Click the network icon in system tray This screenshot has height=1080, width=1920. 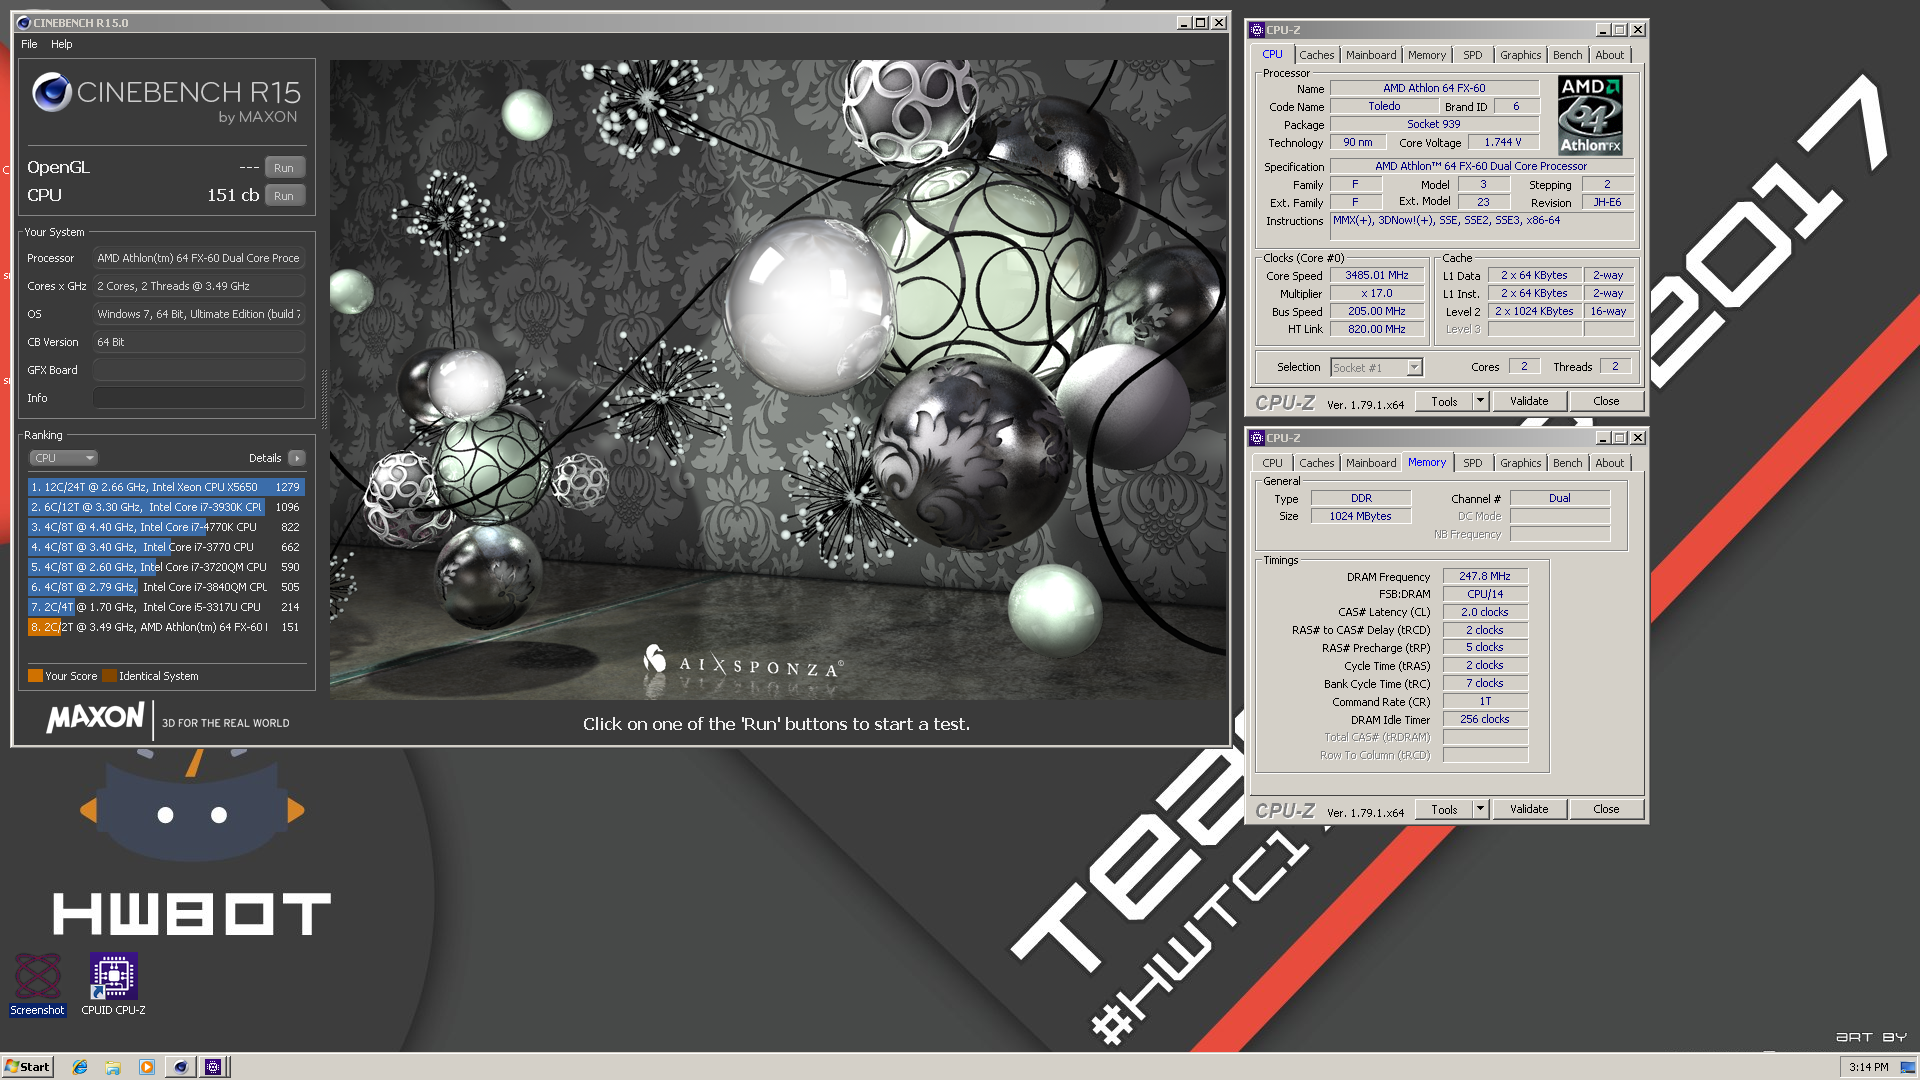click(1907, 1067)
